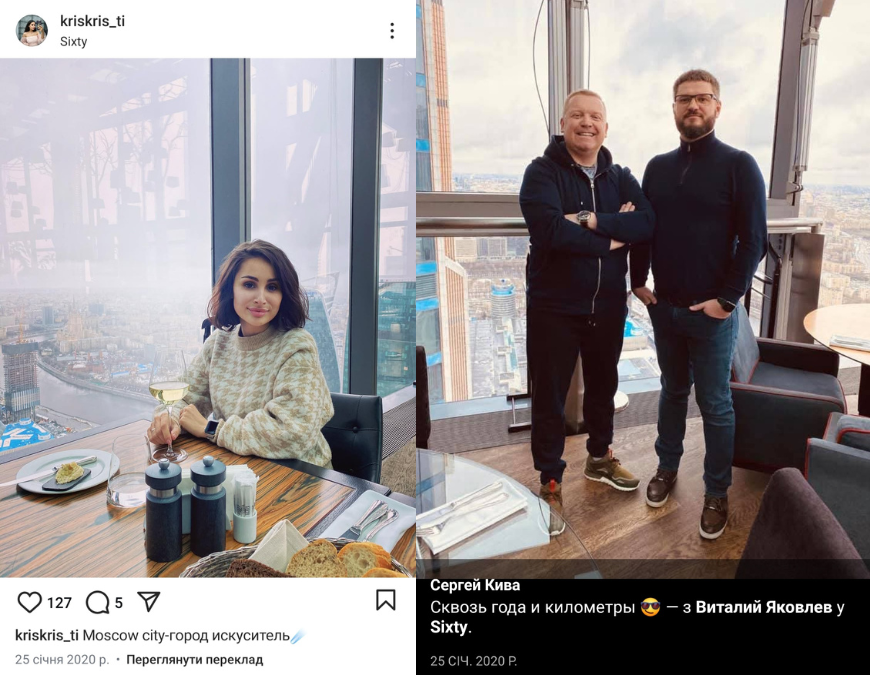Tap the right photo of two men

pos(643,289)
